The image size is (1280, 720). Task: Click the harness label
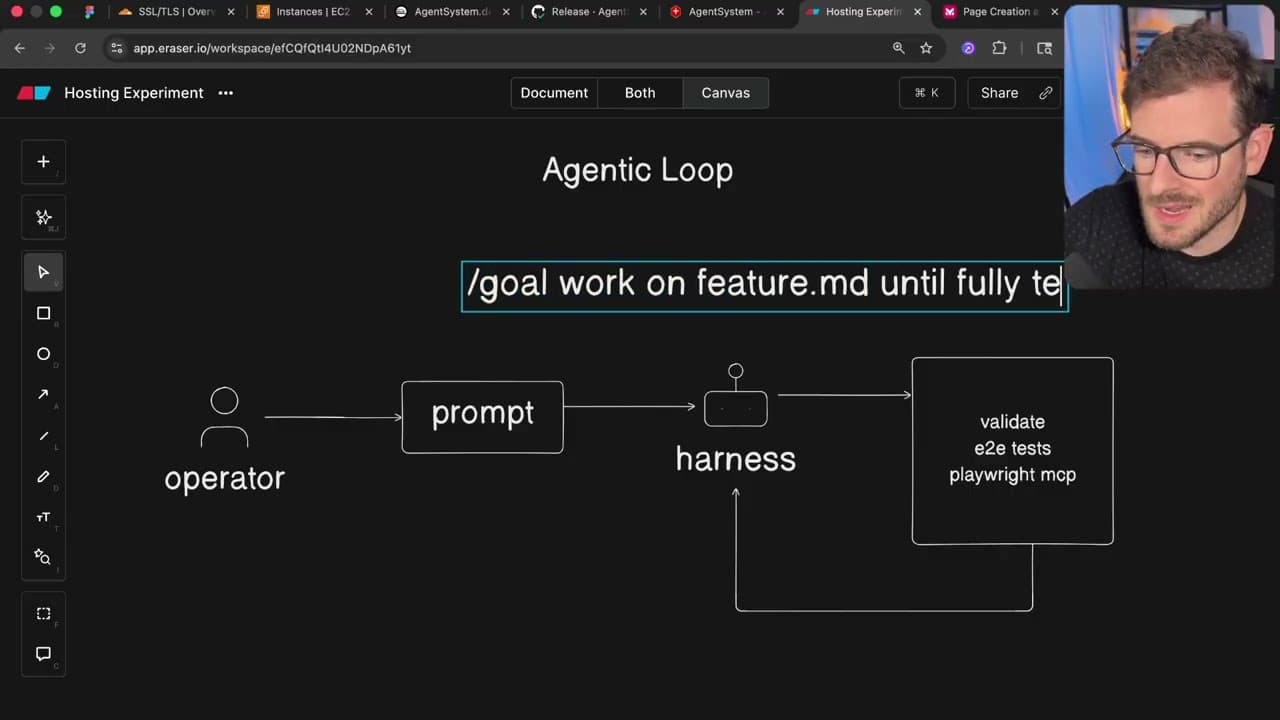(x=736, y=459)
